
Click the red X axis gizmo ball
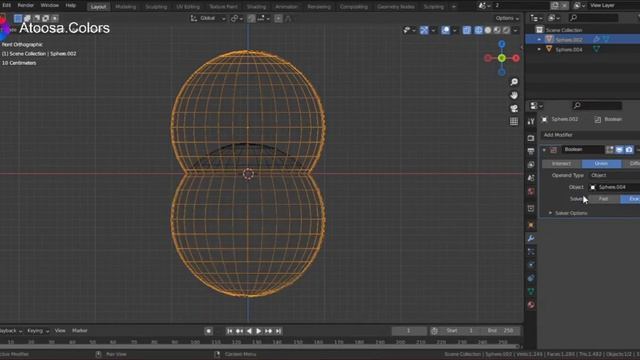(516, 58)
